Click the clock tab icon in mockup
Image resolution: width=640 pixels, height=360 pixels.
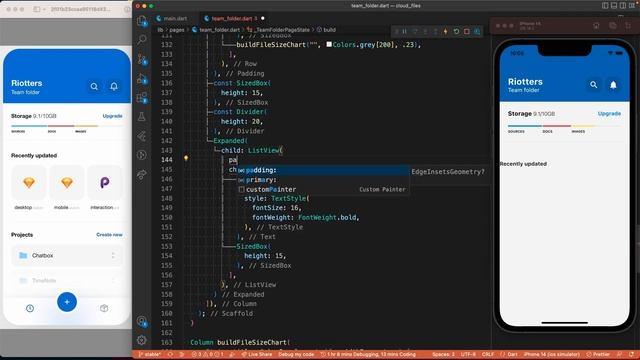click(30, 309)
